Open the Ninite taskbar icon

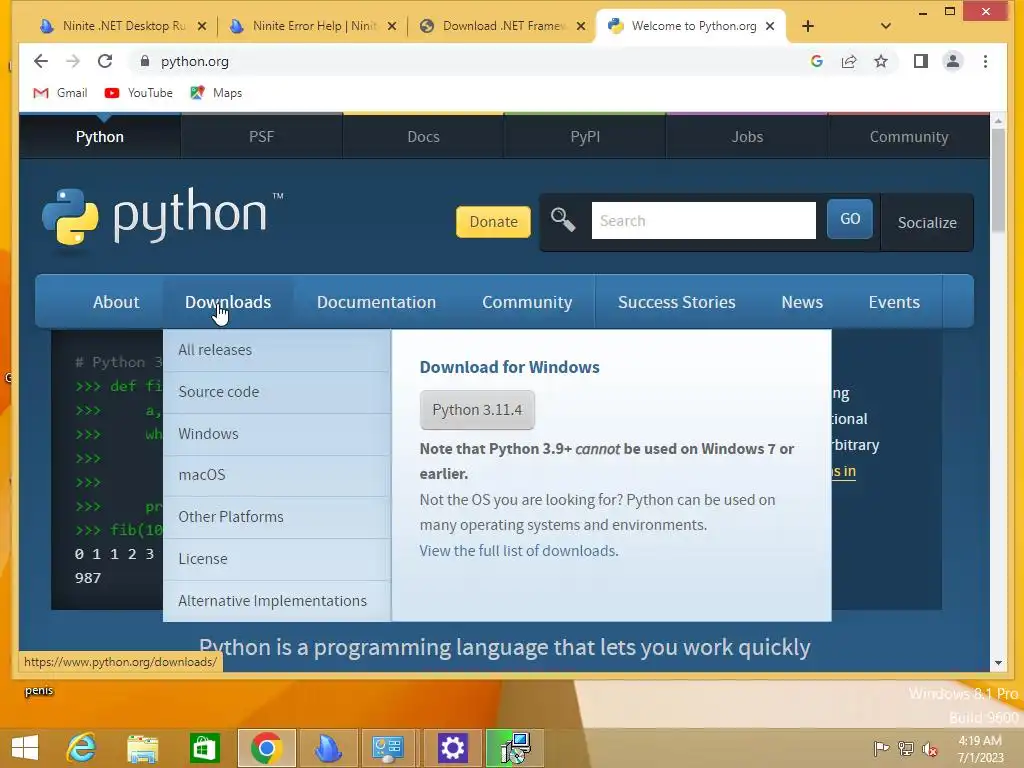(x=328, y=748)
